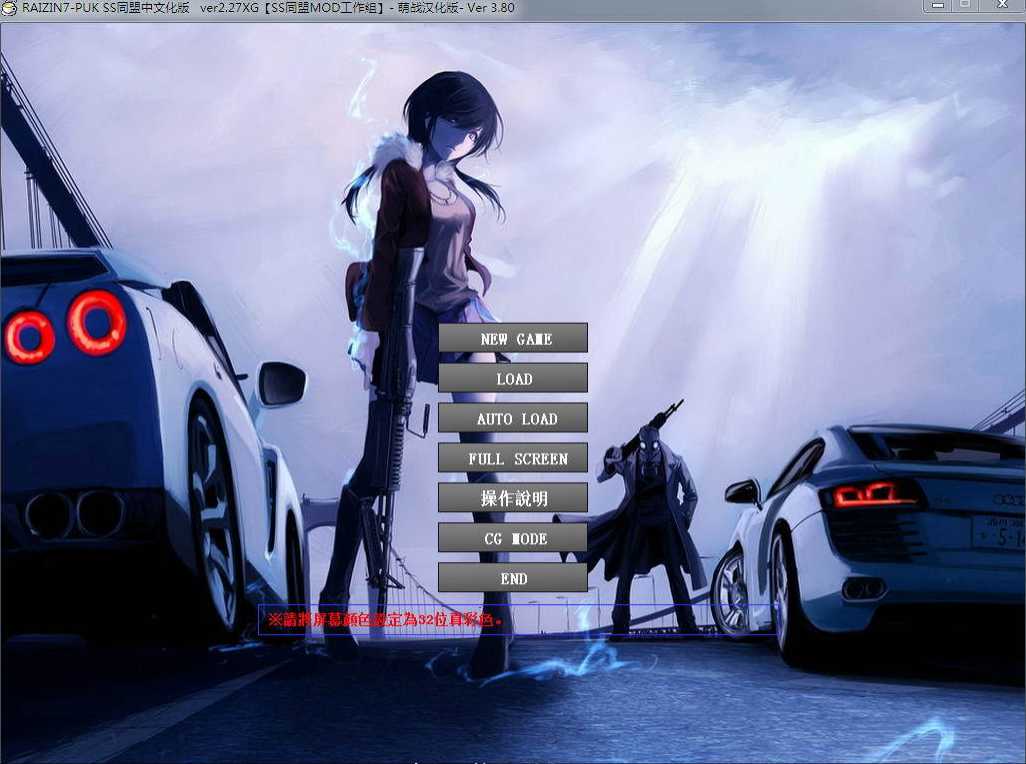
Task: Click the left car's round red taillight
Action: point(96,322)
